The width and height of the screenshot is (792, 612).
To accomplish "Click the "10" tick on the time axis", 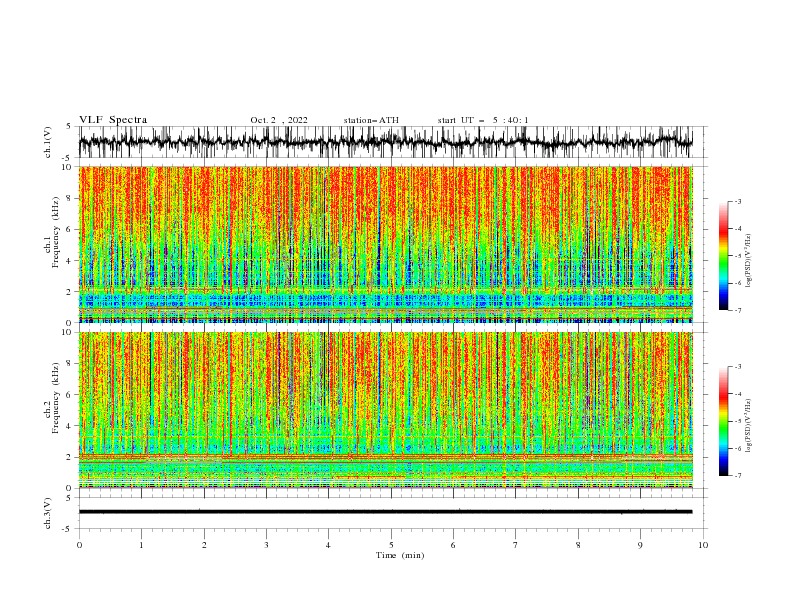I will pos(703,545).
